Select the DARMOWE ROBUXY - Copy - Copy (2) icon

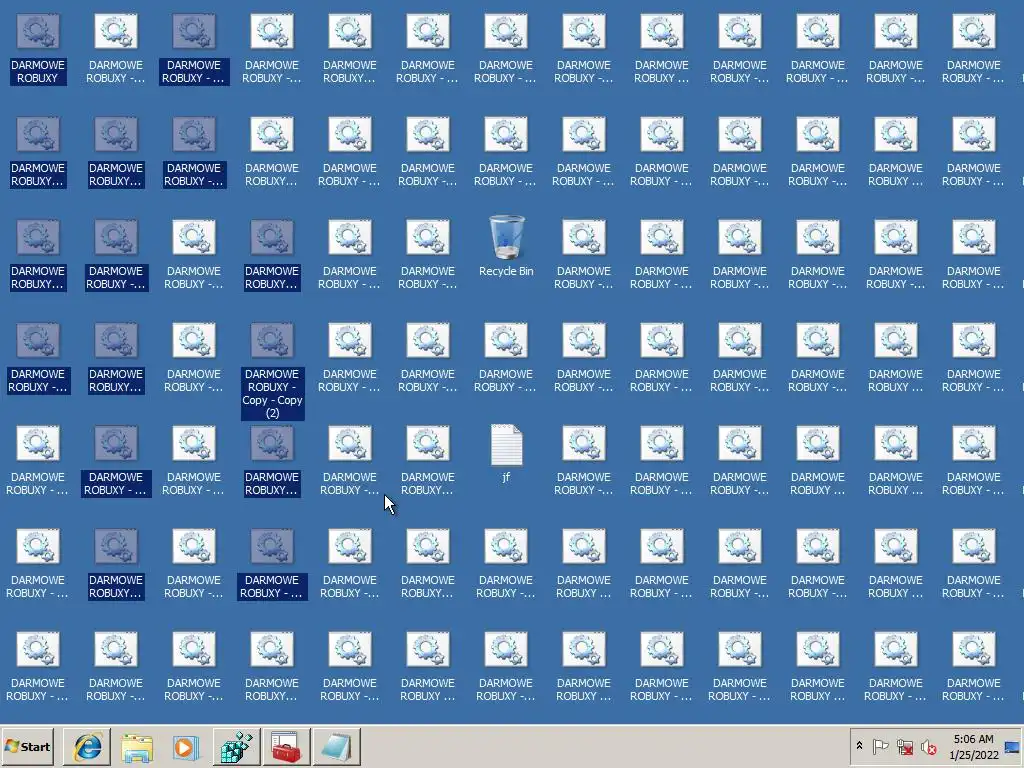(x=272, y=370)
